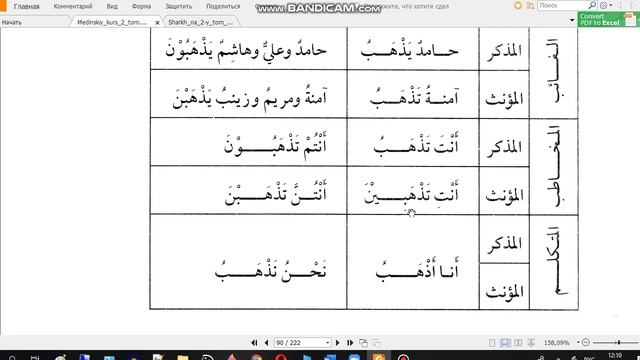The width and height of the screenshot is (640, 360).
Task: Click the magnifier search icon
Action: (592, 5)
